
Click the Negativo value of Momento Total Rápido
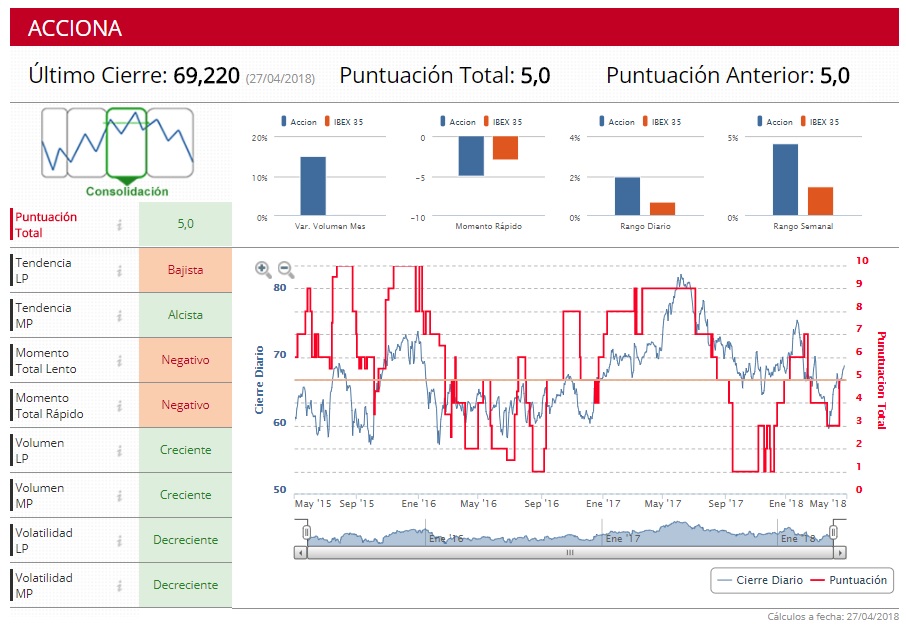coord(185,405)
